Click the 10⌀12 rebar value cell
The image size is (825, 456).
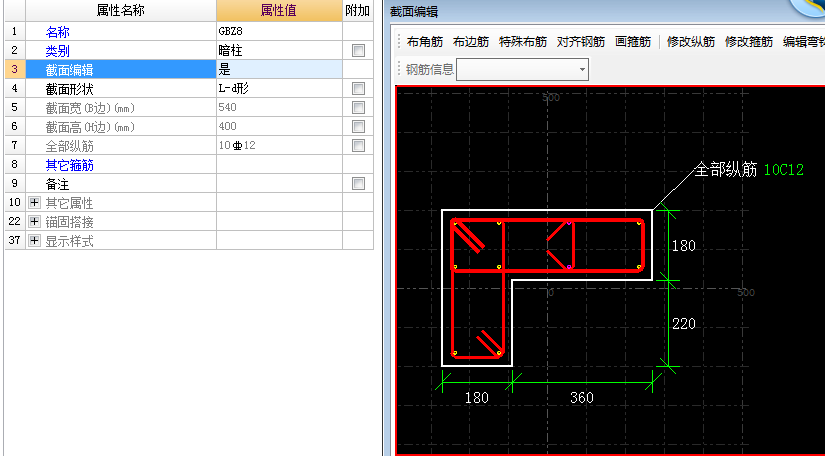coord(279,145)
